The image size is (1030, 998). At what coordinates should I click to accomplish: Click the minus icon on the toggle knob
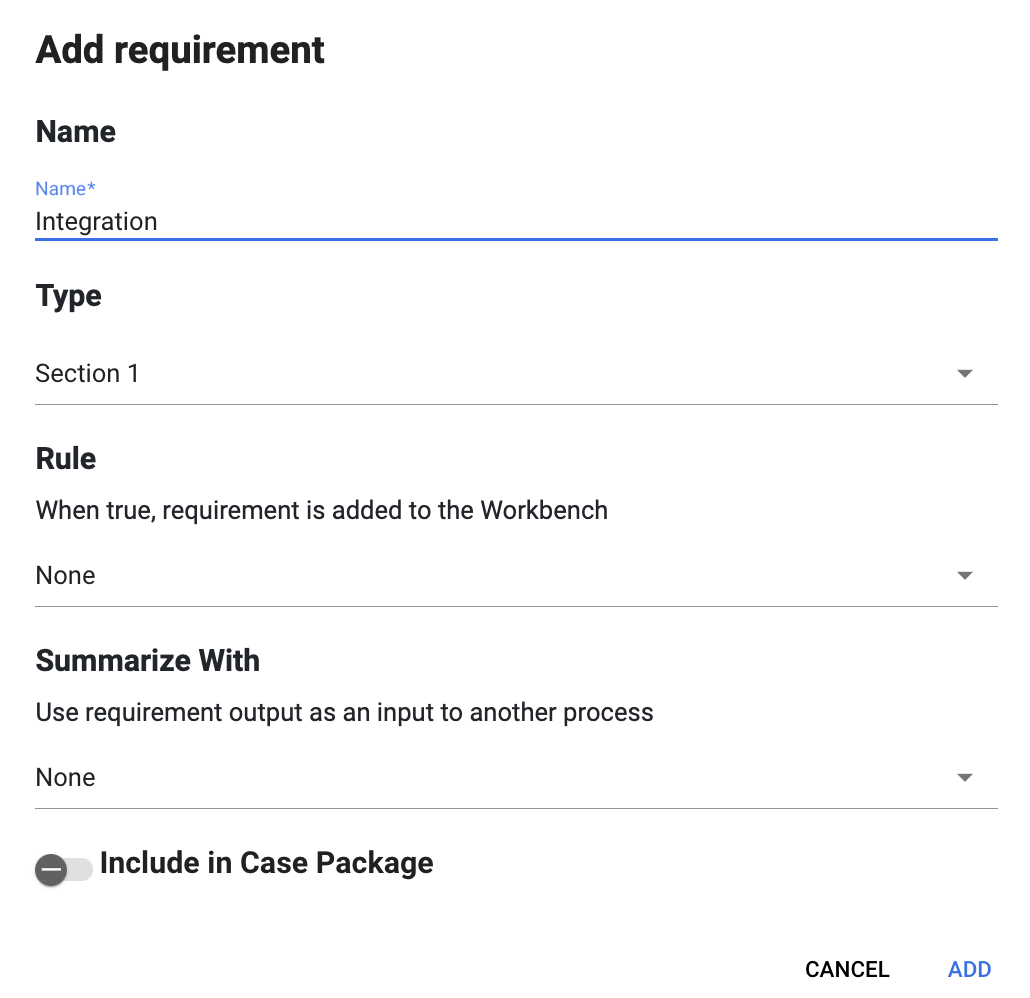click(x=51, y=870)
